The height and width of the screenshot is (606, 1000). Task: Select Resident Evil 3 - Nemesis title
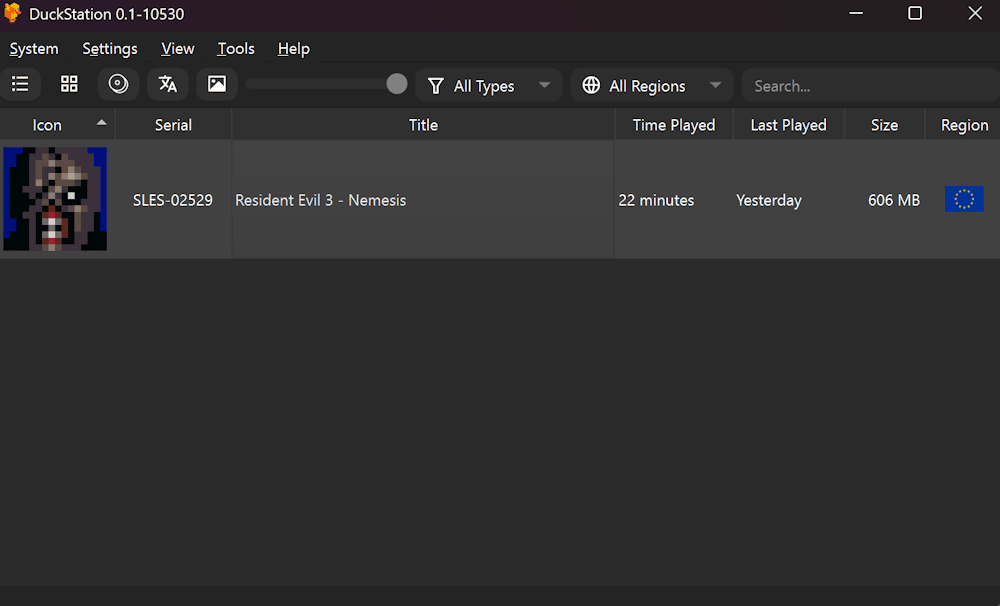click(320, 200)
